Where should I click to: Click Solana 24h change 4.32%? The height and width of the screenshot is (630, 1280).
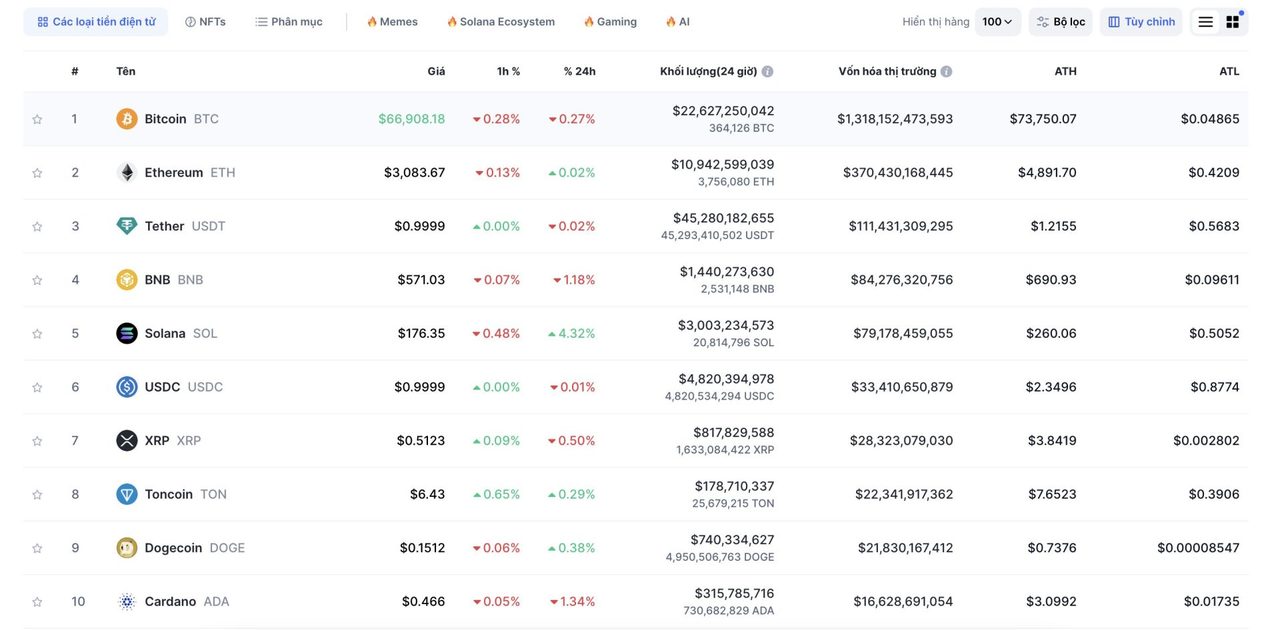tap(572, 334)
